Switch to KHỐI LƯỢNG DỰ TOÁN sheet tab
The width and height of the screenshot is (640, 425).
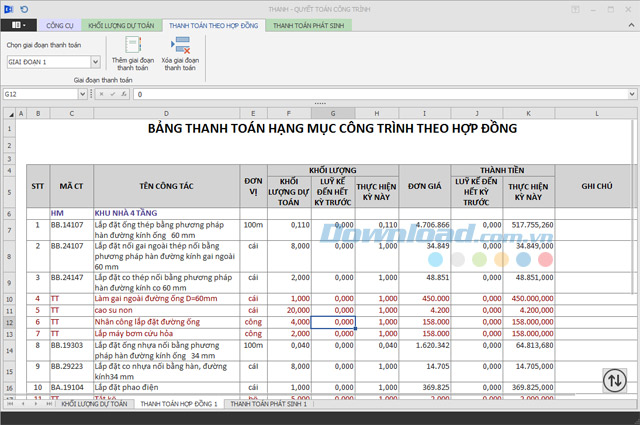(x=94, y=404)
